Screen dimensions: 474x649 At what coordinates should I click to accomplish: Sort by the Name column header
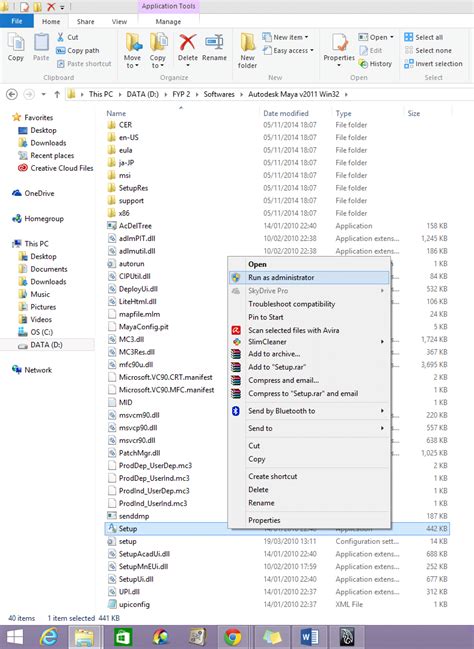coord(116,113)
